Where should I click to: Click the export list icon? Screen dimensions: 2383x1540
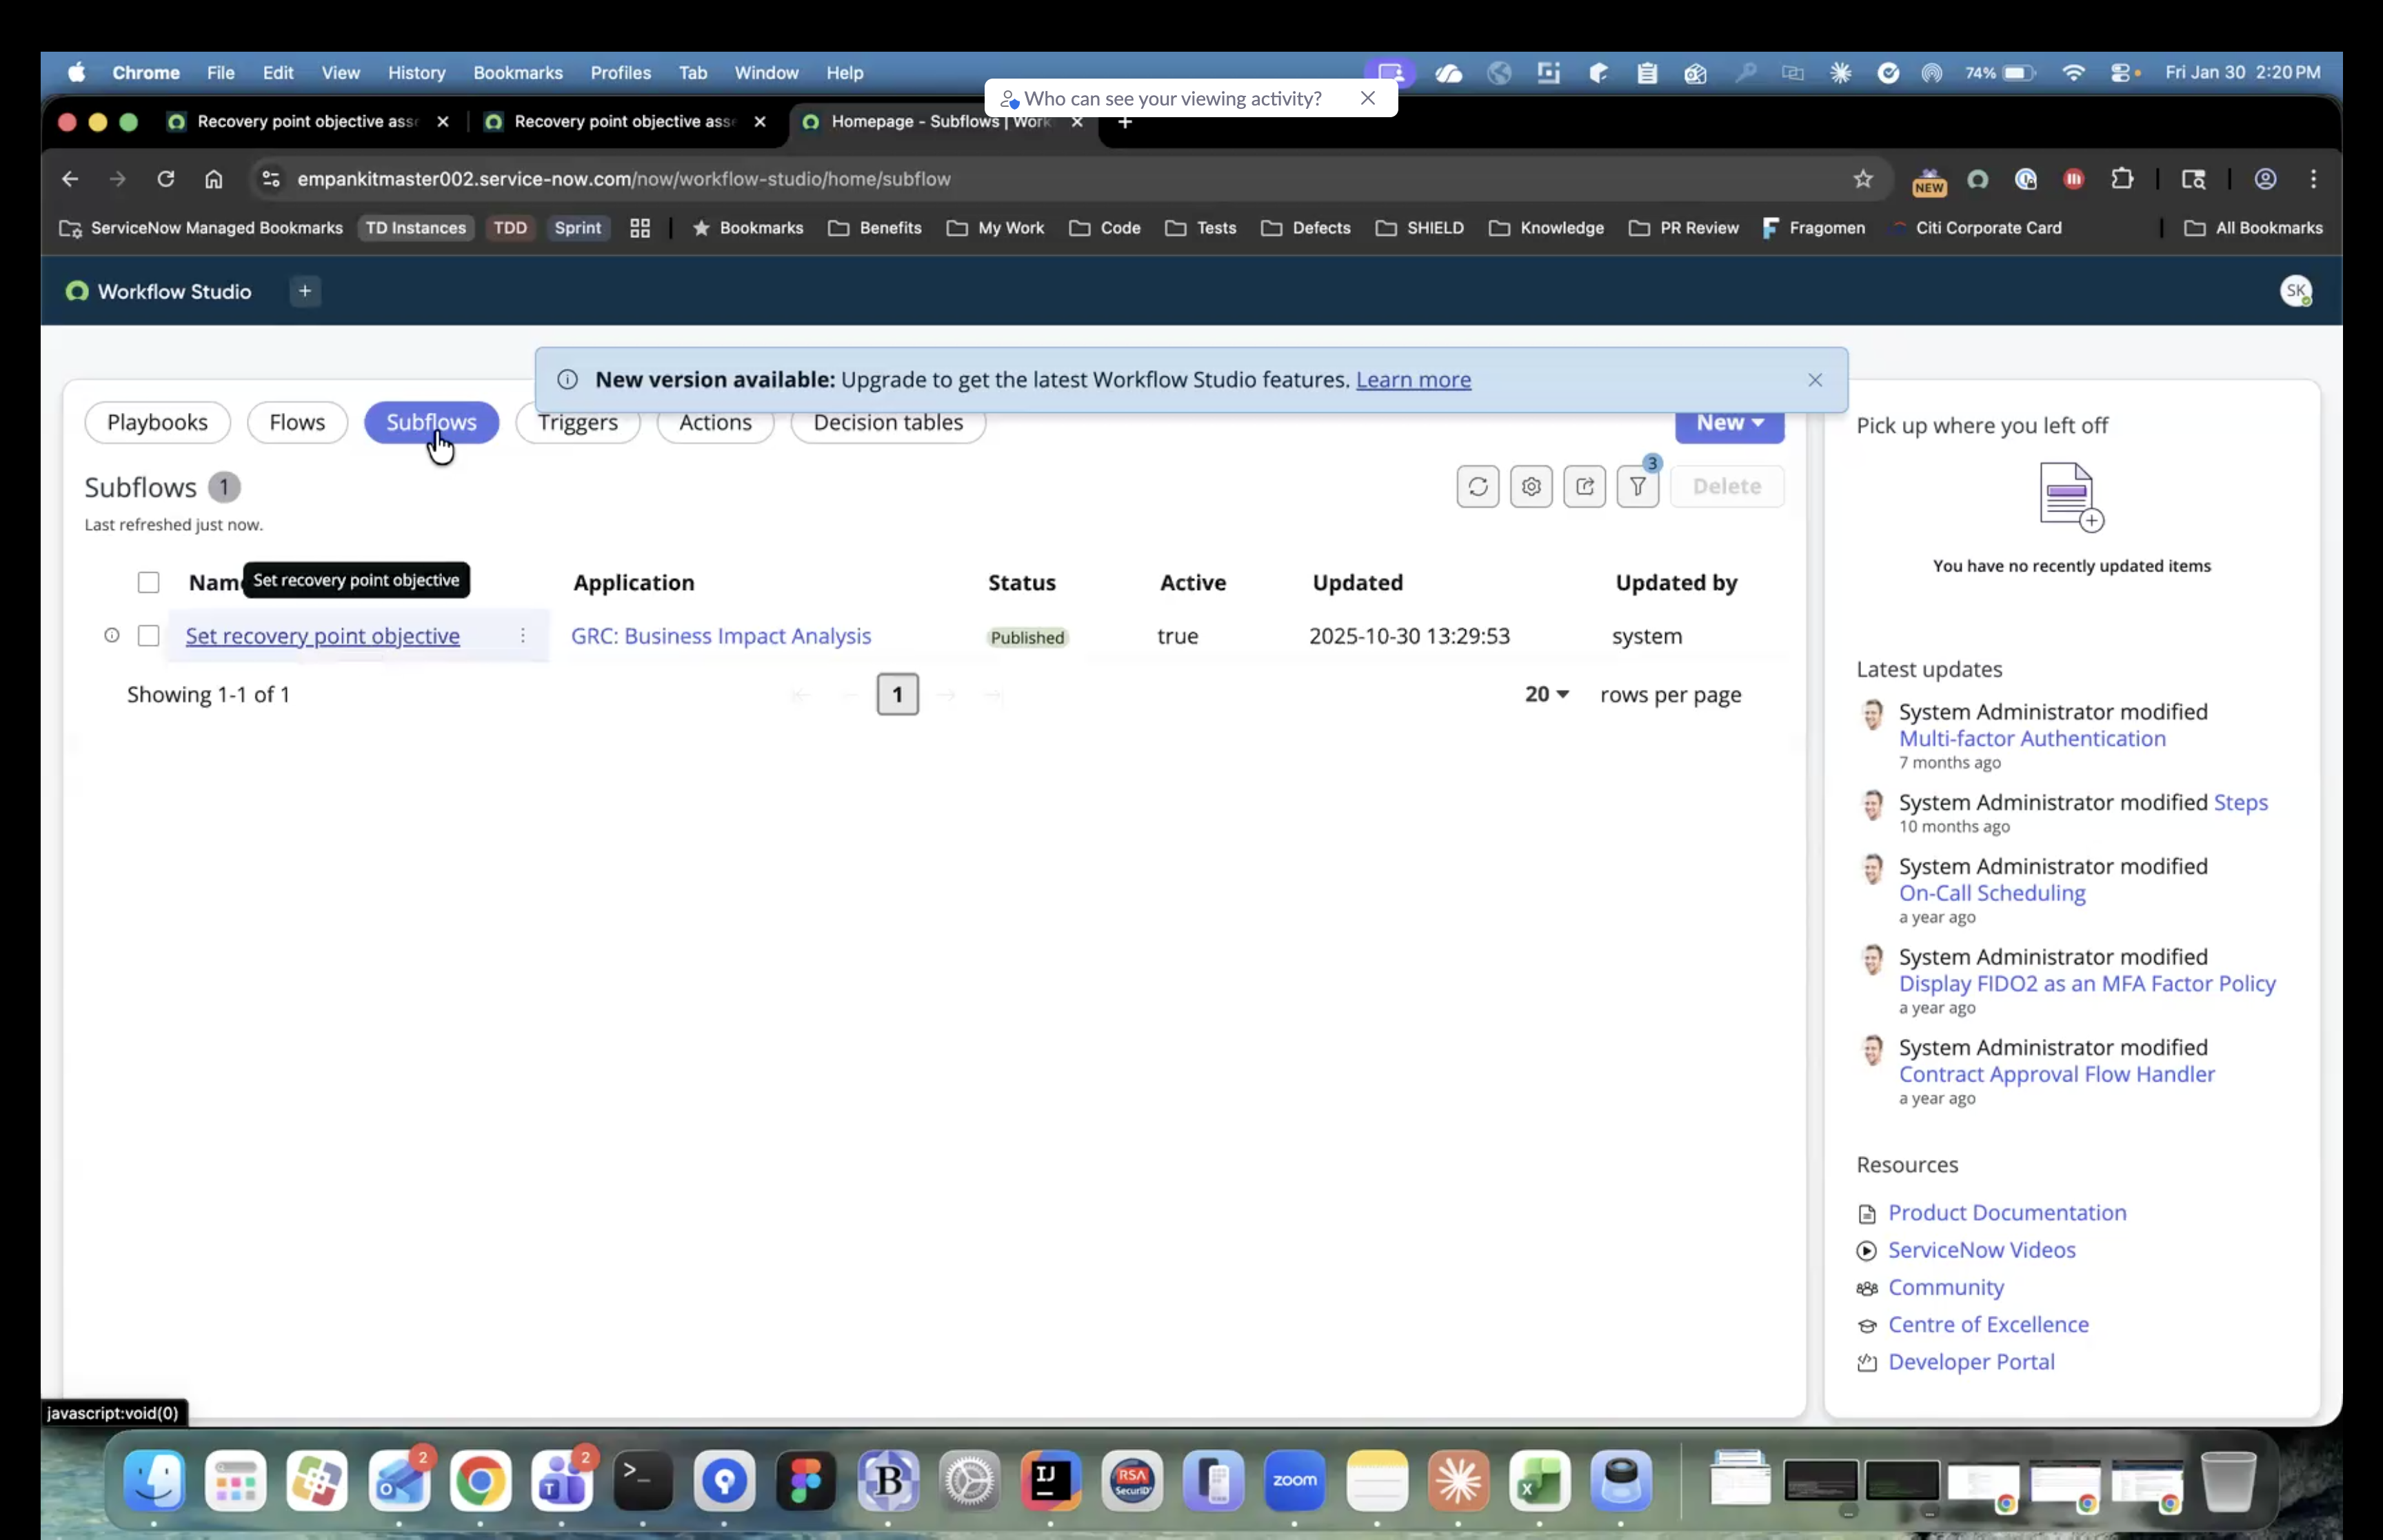1584,487
